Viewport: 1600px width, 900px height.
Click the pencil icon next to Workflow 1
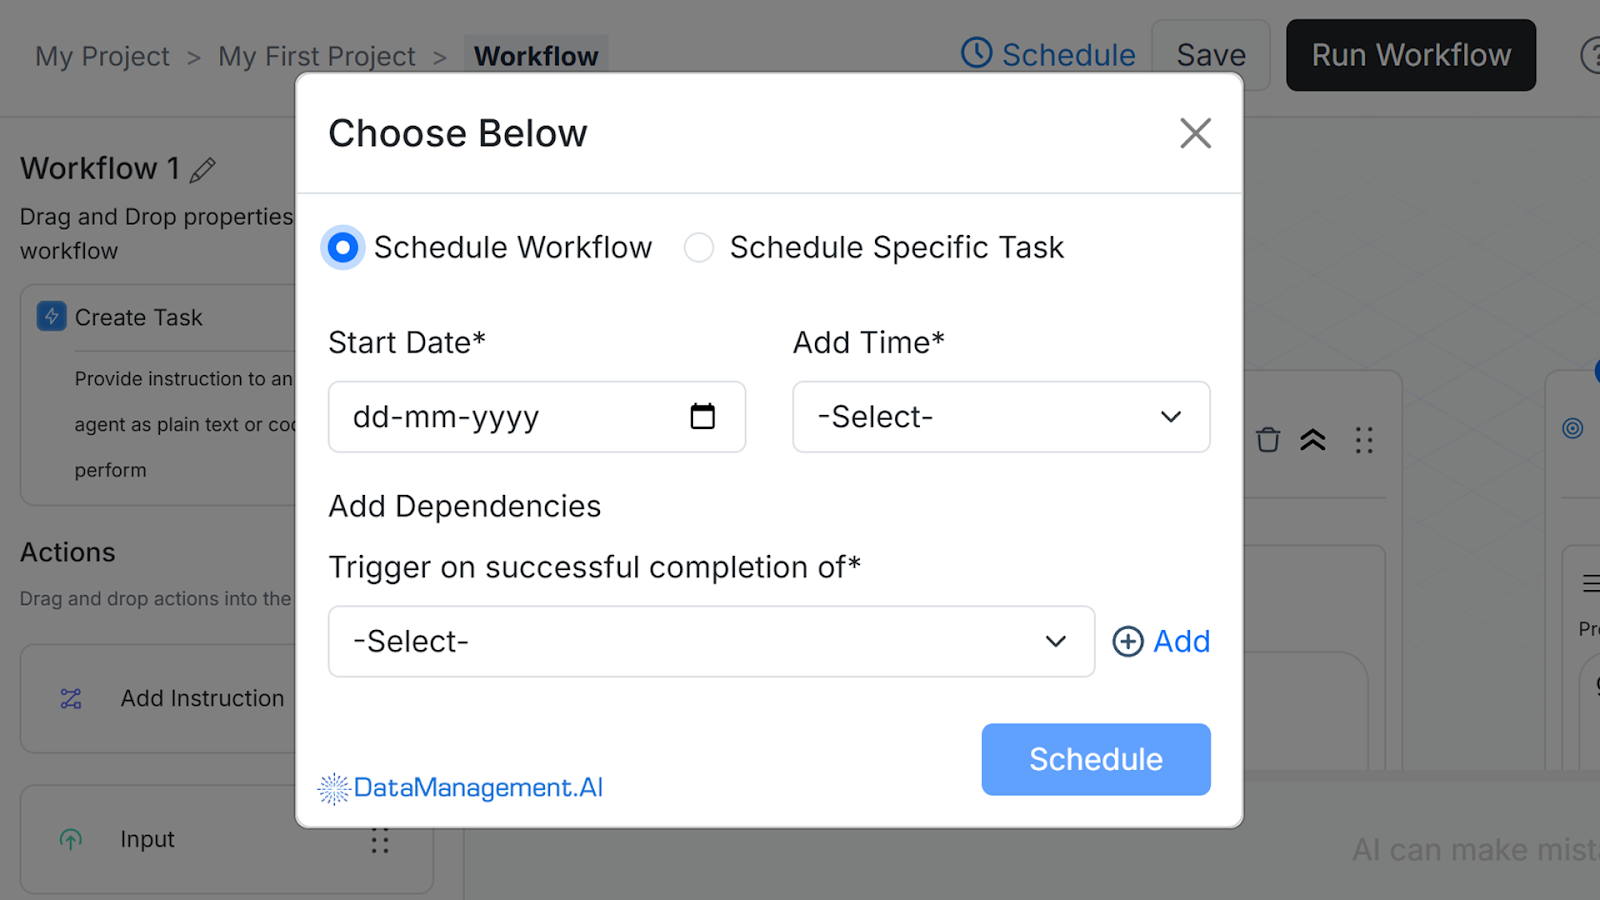202,170
